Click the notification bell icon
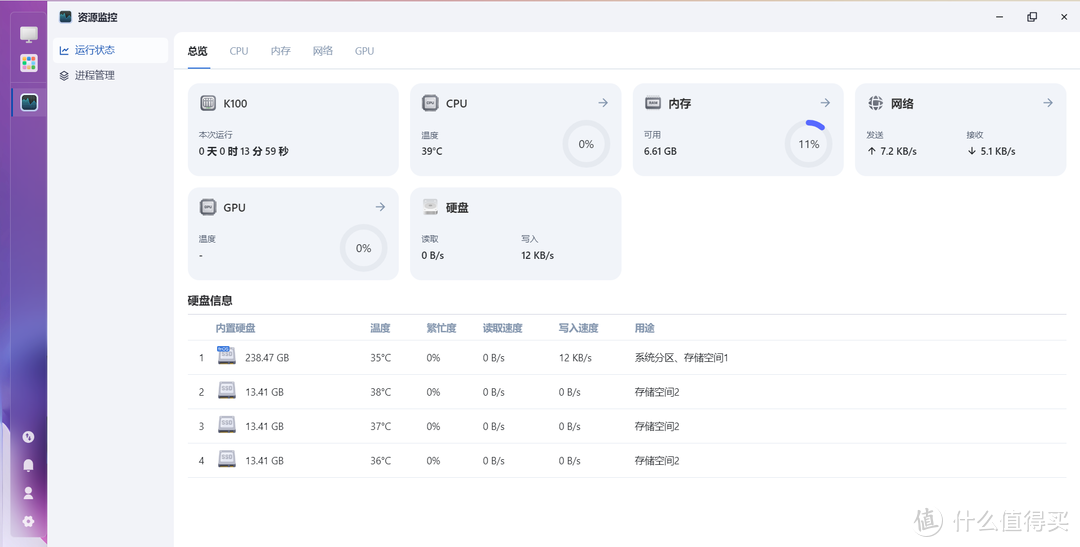This screenshot has height=547, width=1080. pyautogui.click(x=28, y=465)
